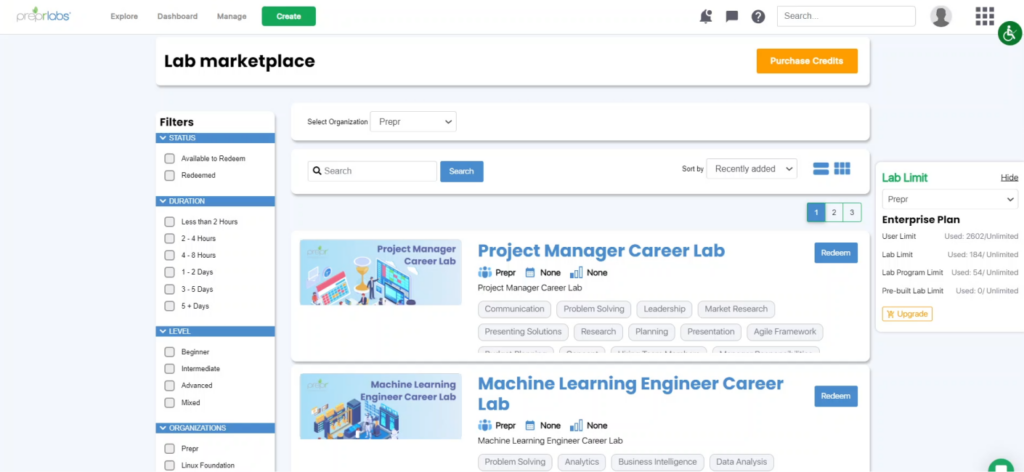The width and height of the screenshot is (1024, 472).
Task: Open the apps grid menu icon
Action: click(984, 16)
